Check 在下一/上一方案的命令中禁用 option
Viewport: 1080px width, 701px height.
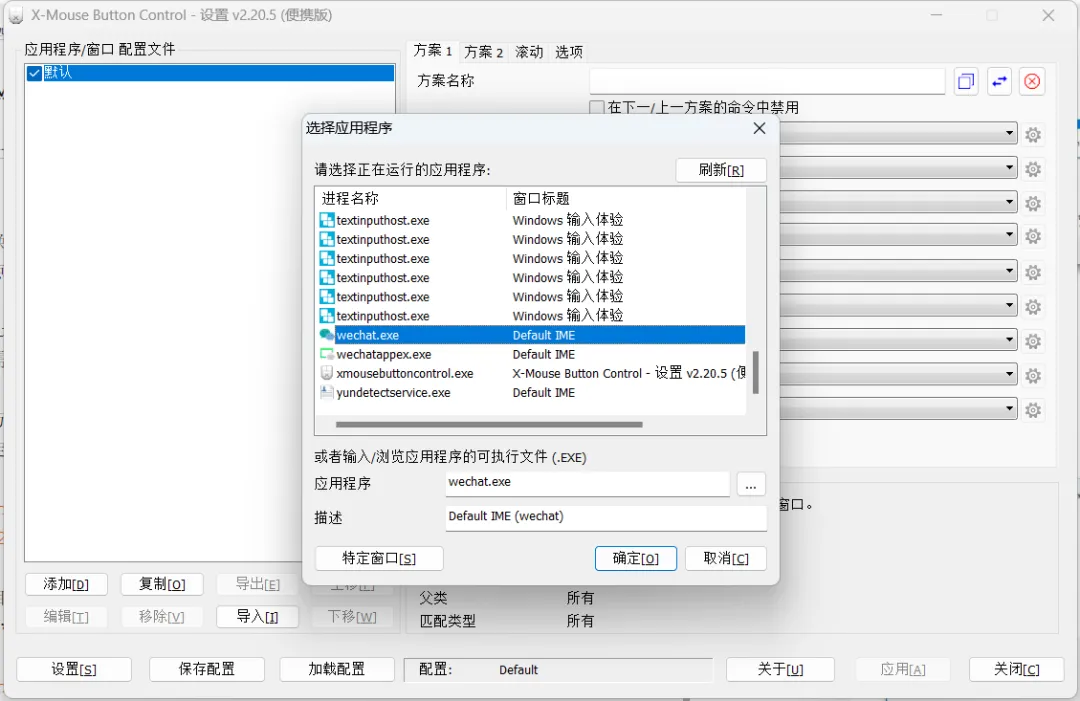tap(596, 107)
